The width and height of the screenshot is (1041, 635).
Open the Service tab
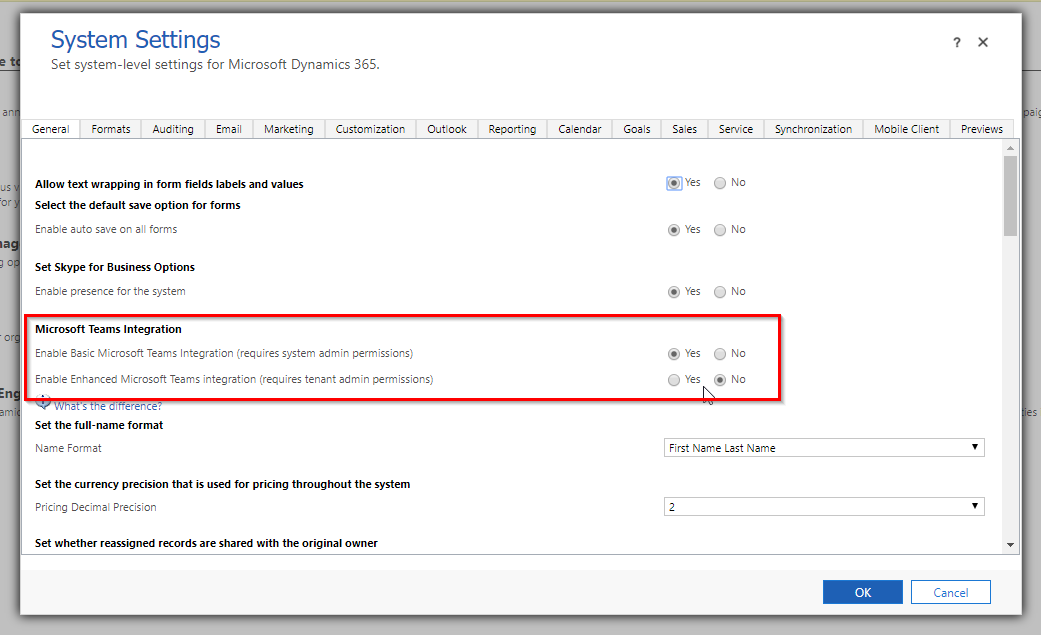(x=736, y=129)
